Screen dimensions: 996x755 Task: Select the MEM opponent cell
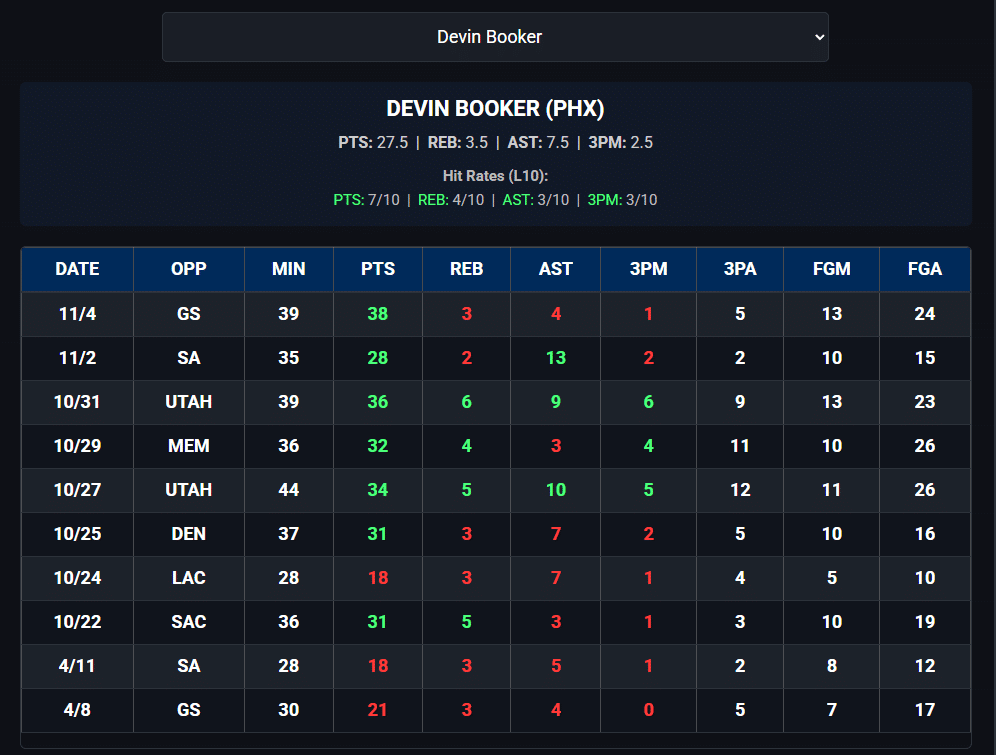[189, 446]
